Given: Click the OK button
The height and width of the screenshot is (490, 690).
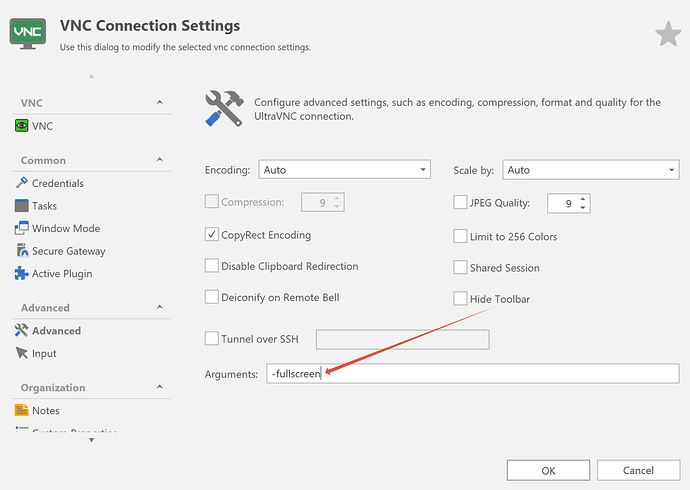Looking at the screenshot, I should pyautogui.click(x=548, y=470).
